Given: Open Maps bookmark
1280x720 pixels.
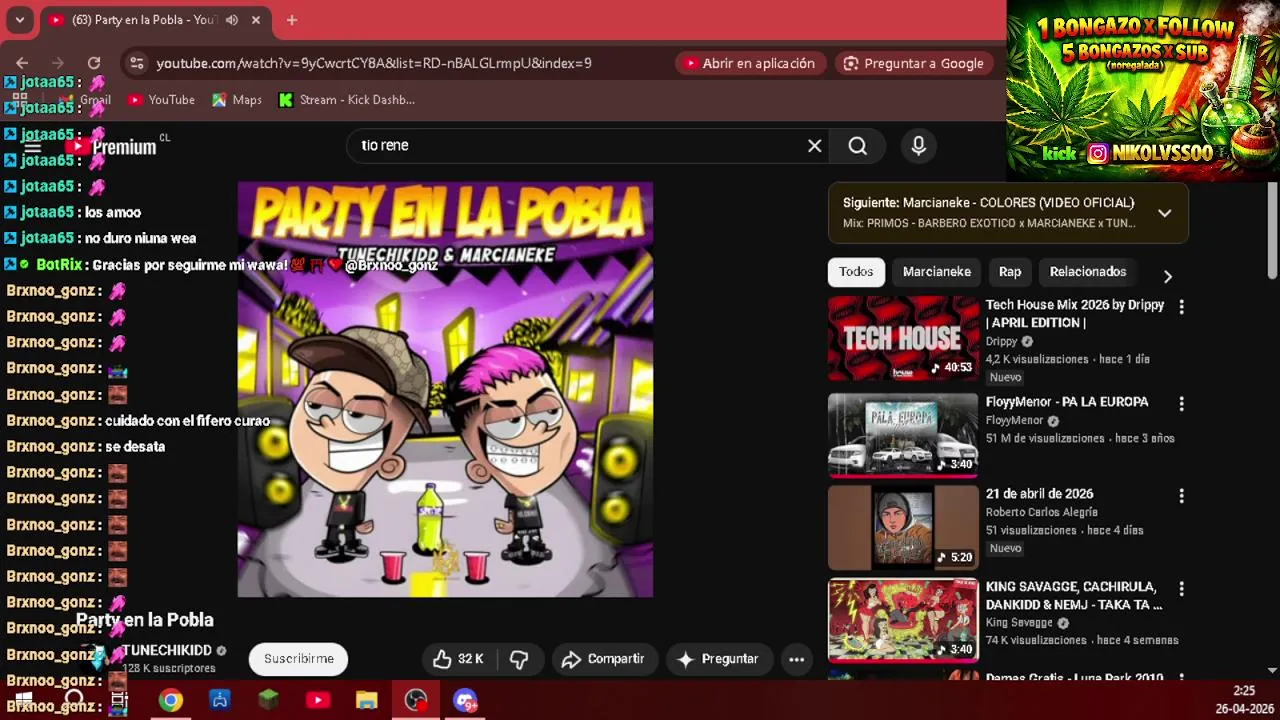Looking at the screenshot, I should click(237, 100).
